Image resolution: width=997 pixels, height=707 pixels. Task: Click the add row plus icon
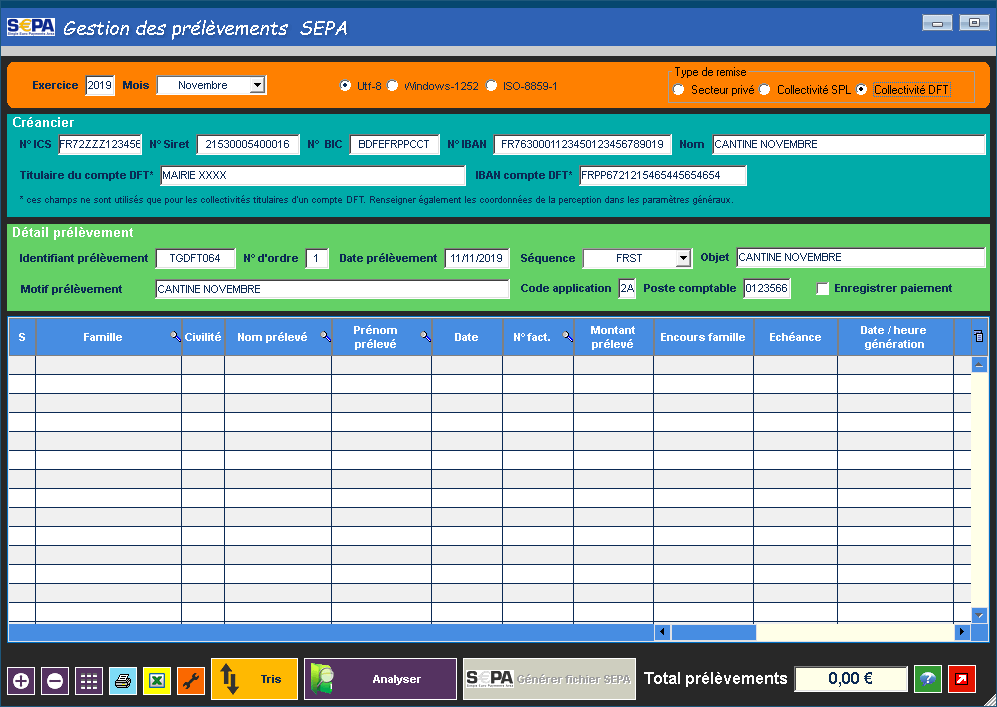point(21,681)
